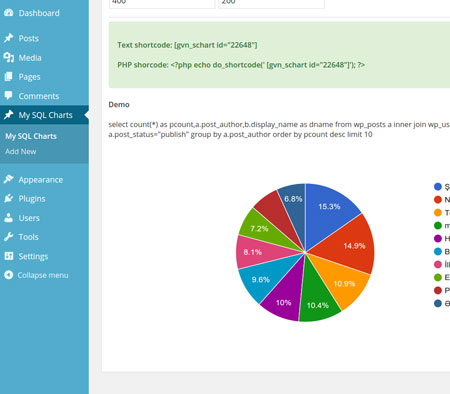This screenshot has height=394, width=450.
Task: Open the My SQL Charts menu
Action: 44,115
